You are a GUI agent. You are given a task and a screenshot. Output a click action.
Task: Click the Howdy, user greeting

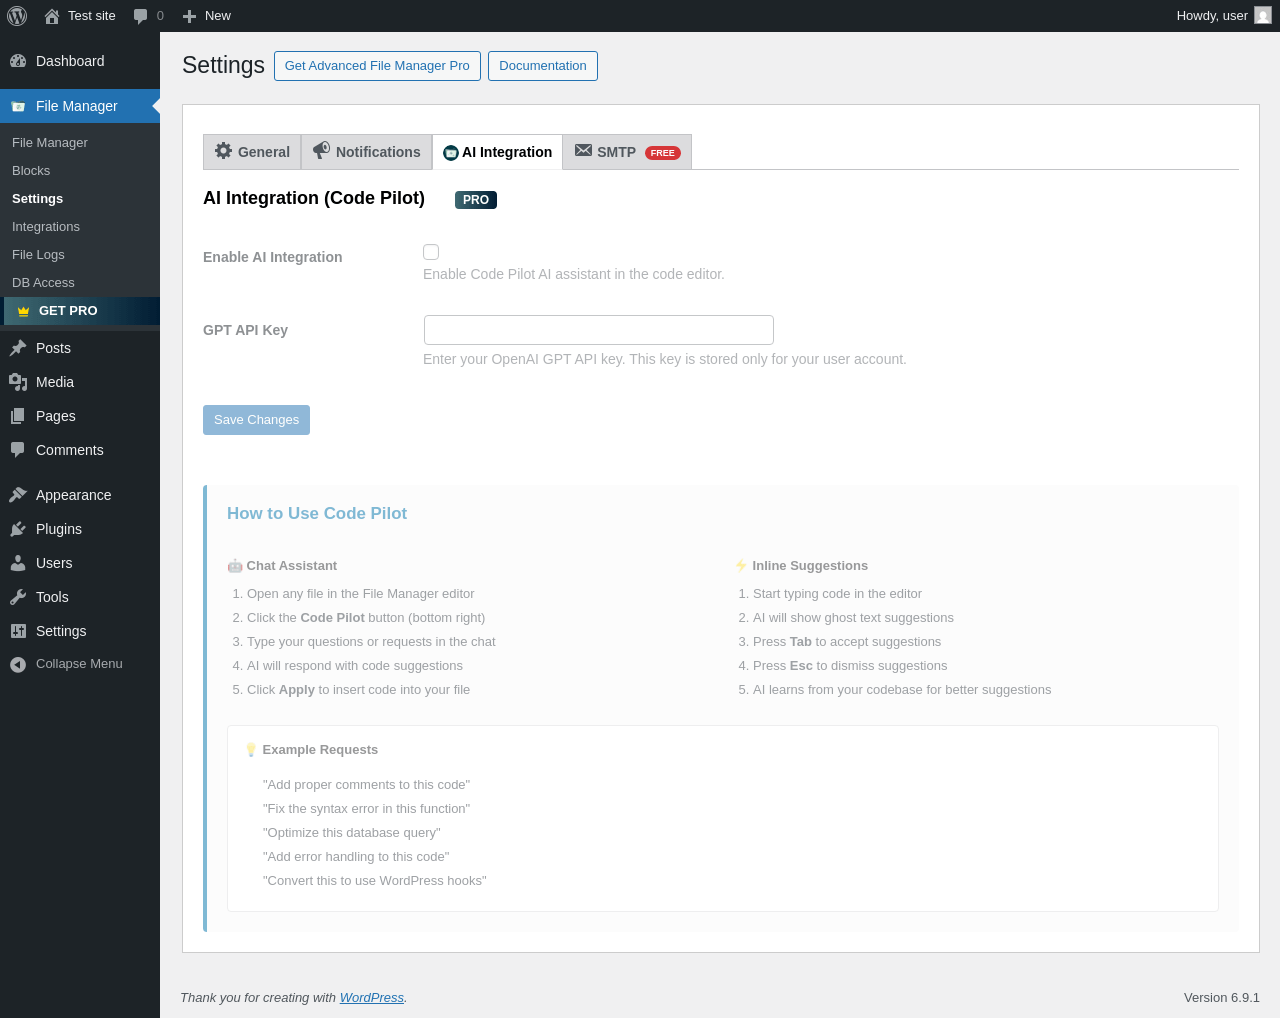(1212, 16)
